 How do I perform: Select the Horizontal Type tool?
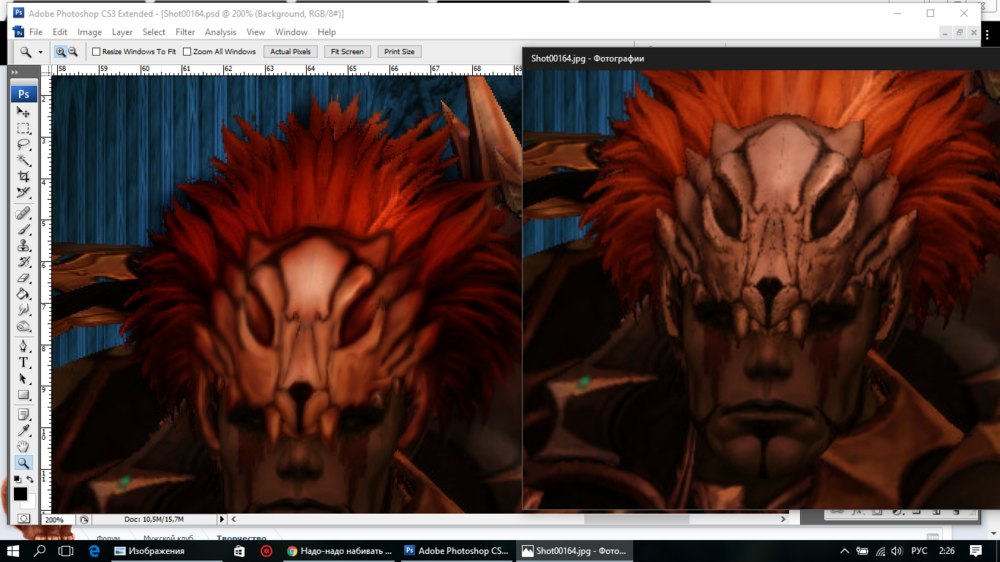click(24, 363)
